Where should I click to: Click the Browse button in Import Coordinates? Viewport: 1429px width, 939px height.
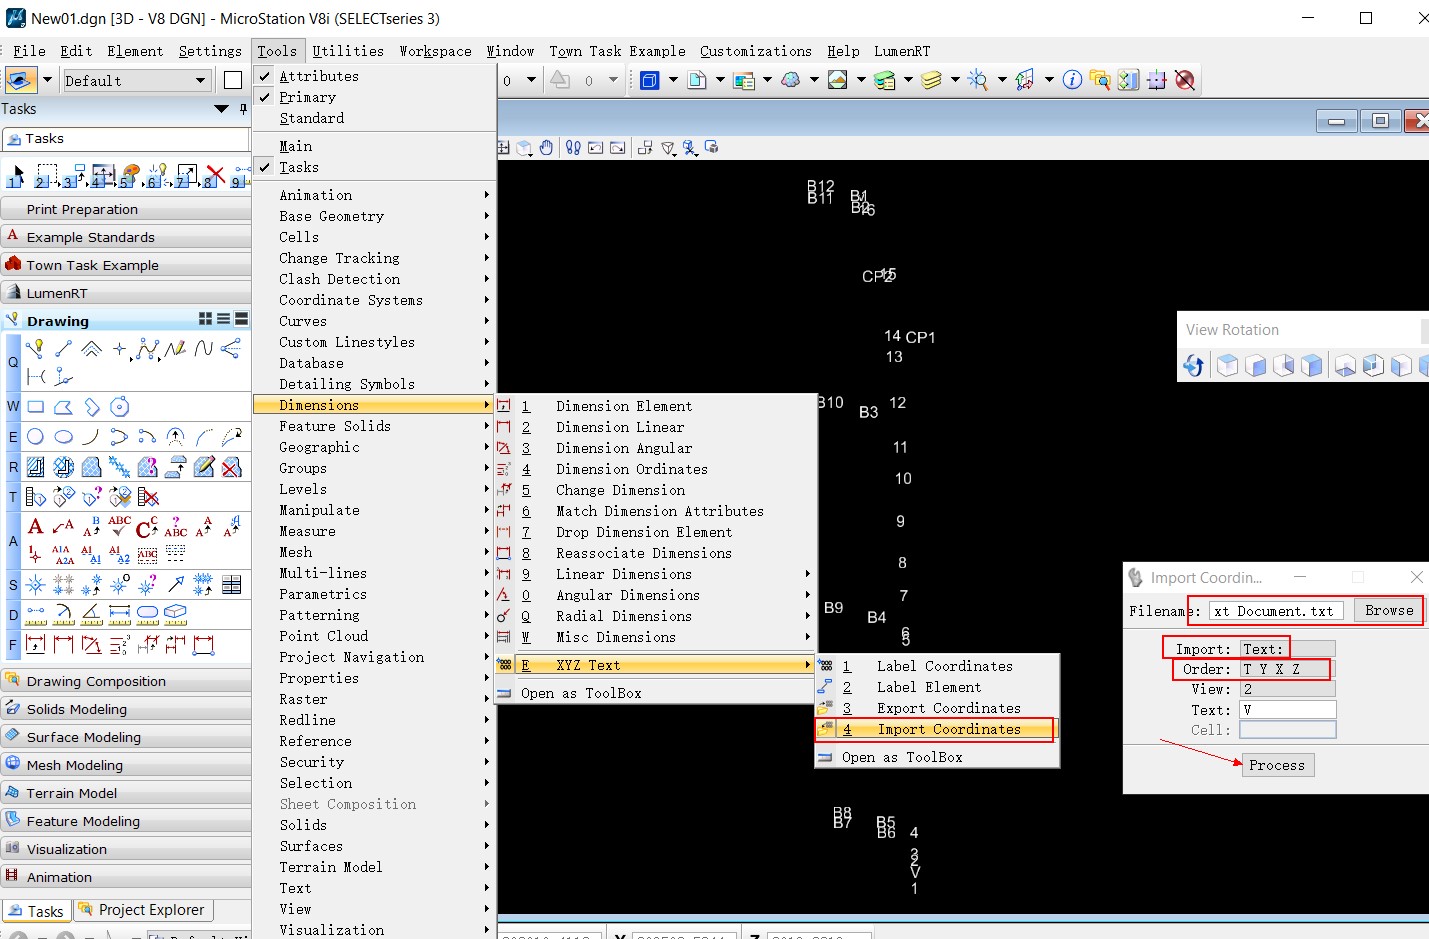point(1389,610)
